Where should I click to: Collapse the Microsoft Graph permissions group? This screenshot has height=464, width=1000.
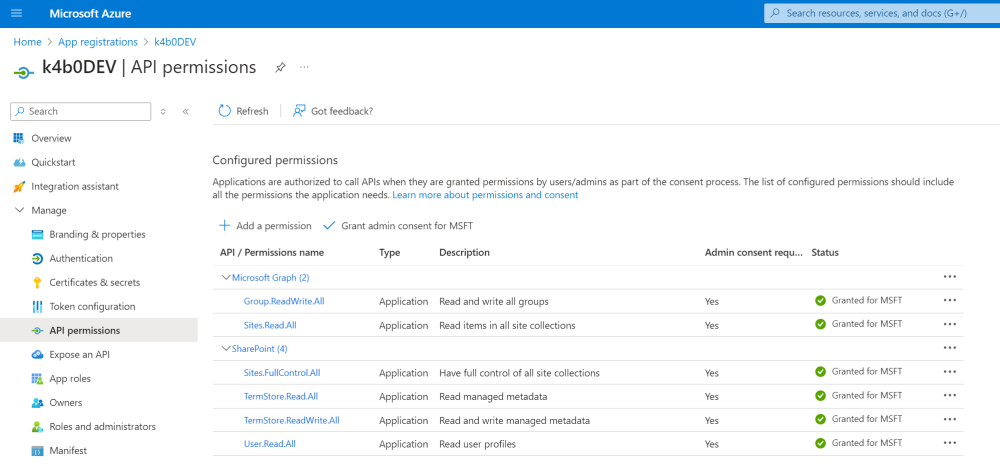click(226, 277)
